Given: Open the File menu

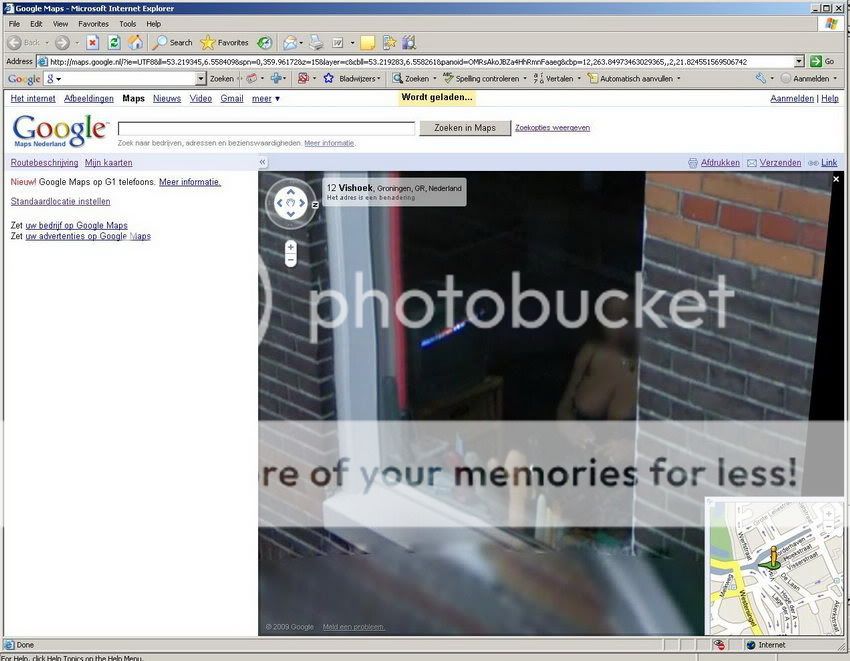Looking at the screenshot, I should 14,24.
